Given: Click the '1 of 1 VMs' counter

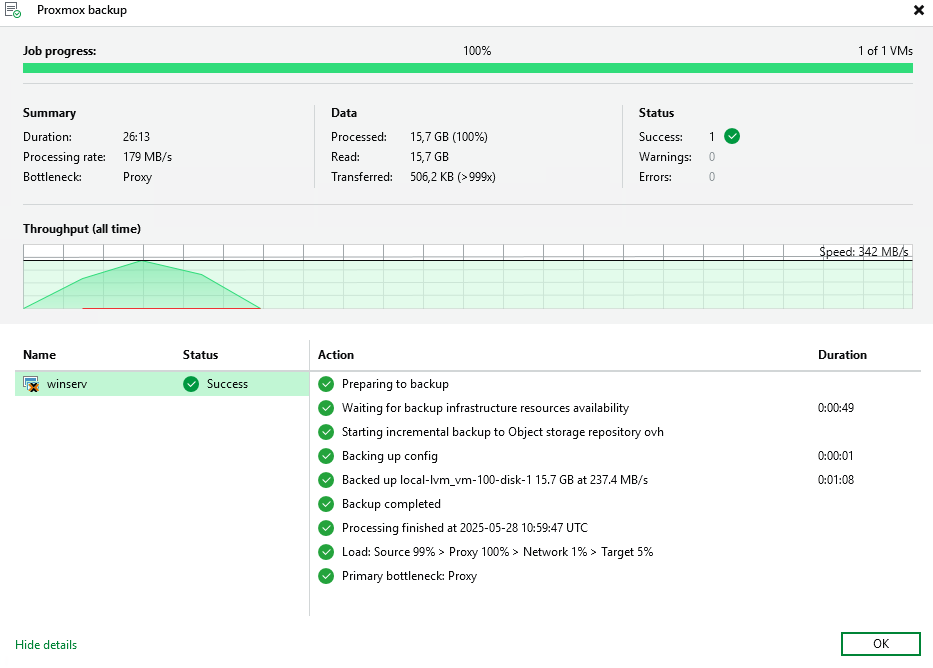Looking at the screenshot, I should (885, 51).
